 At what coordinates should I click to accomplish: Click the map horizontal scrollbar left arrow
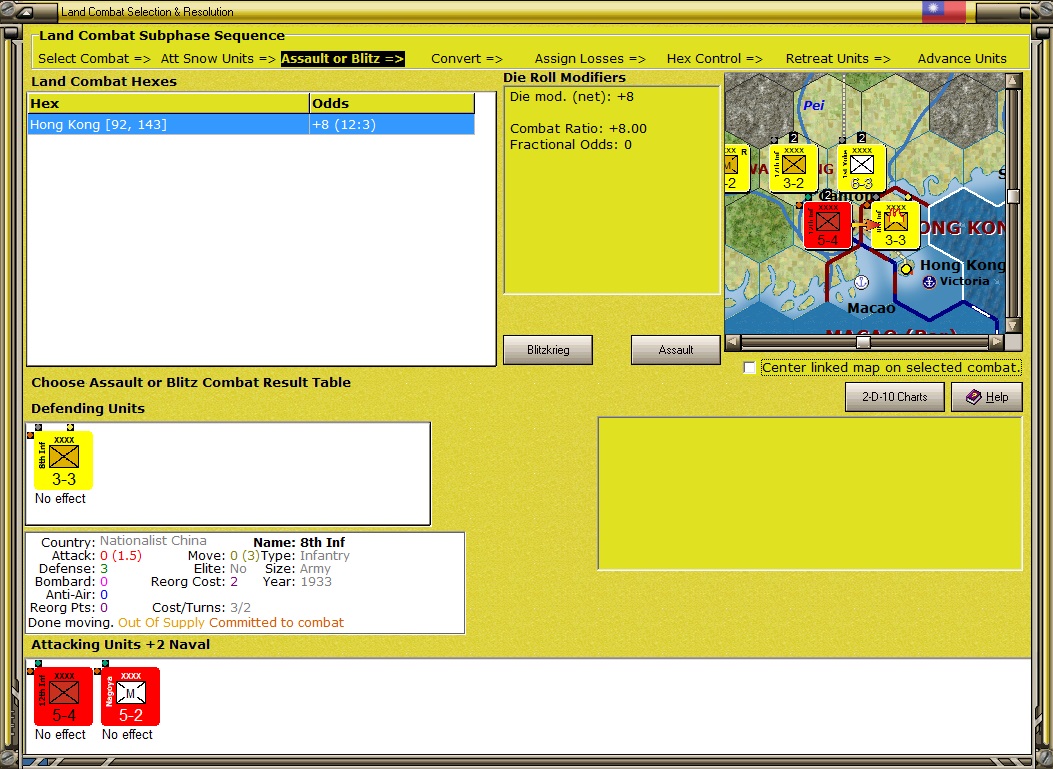pyautogui.click(x=733, y=342)
